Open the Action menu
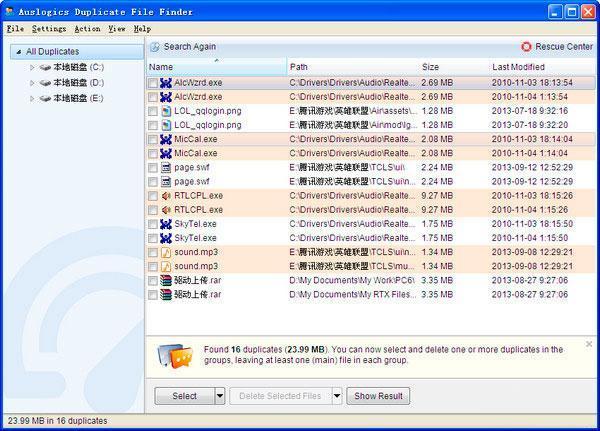600x431 pixels. pos(87,29)
